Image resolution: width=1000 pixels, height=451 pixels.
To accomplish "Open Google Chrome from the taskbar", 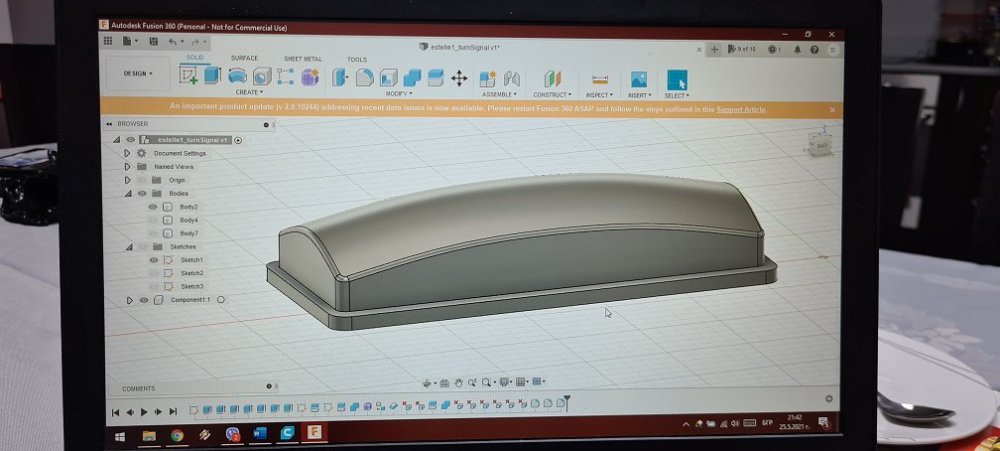I will (x=177, y=435).
